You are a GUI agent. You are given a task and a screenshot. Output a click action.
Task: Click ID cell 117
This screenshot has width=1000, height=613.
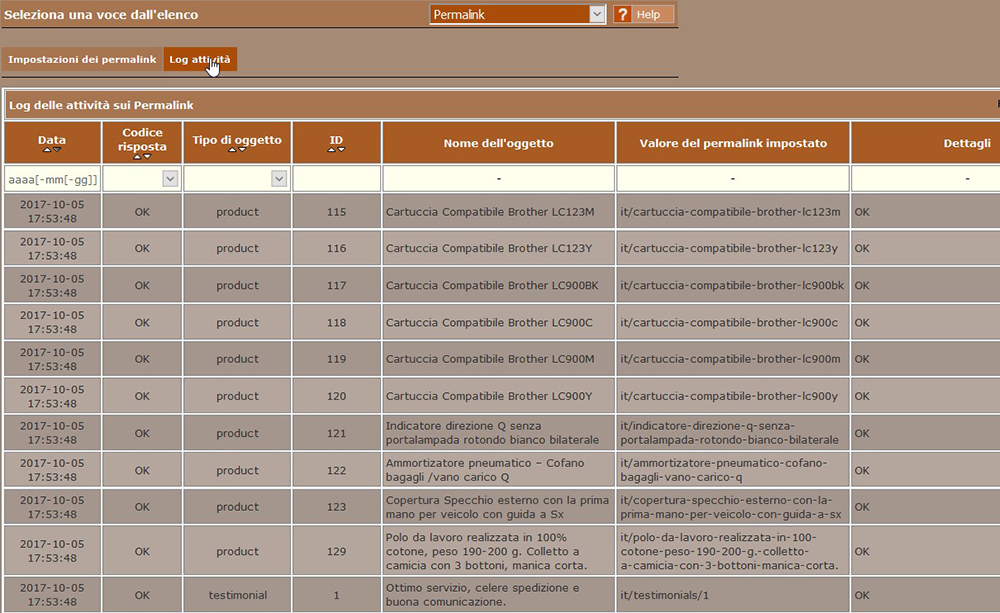337,285
